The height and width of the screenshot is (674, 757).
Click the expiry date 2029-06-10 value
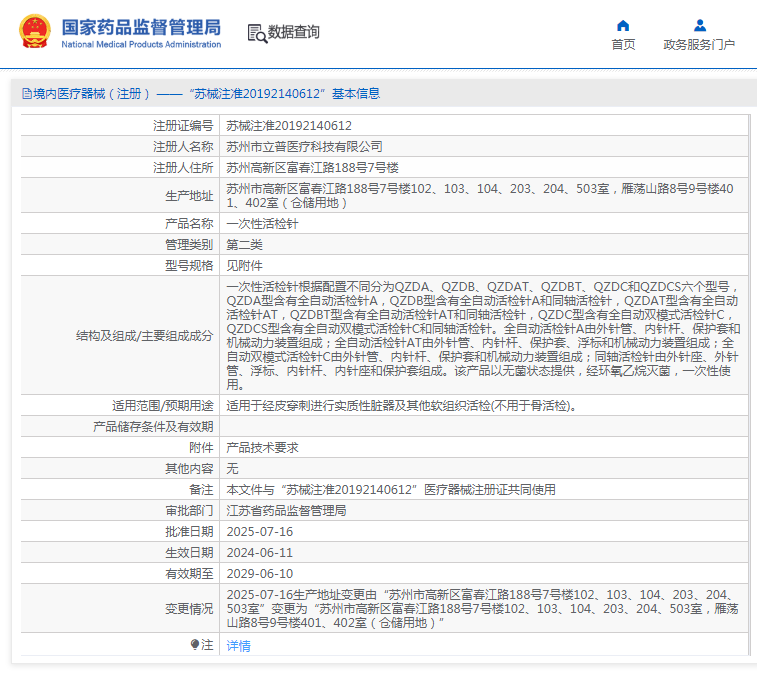click(x=259, y=573)
